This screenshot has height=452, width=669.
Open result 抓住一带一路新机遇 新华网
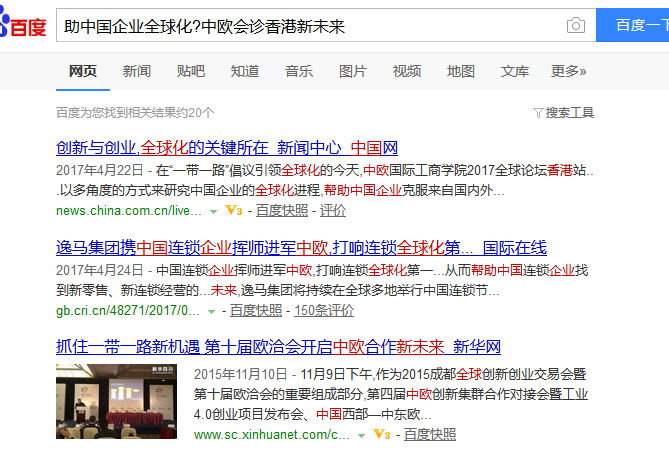tap(278, 347)
